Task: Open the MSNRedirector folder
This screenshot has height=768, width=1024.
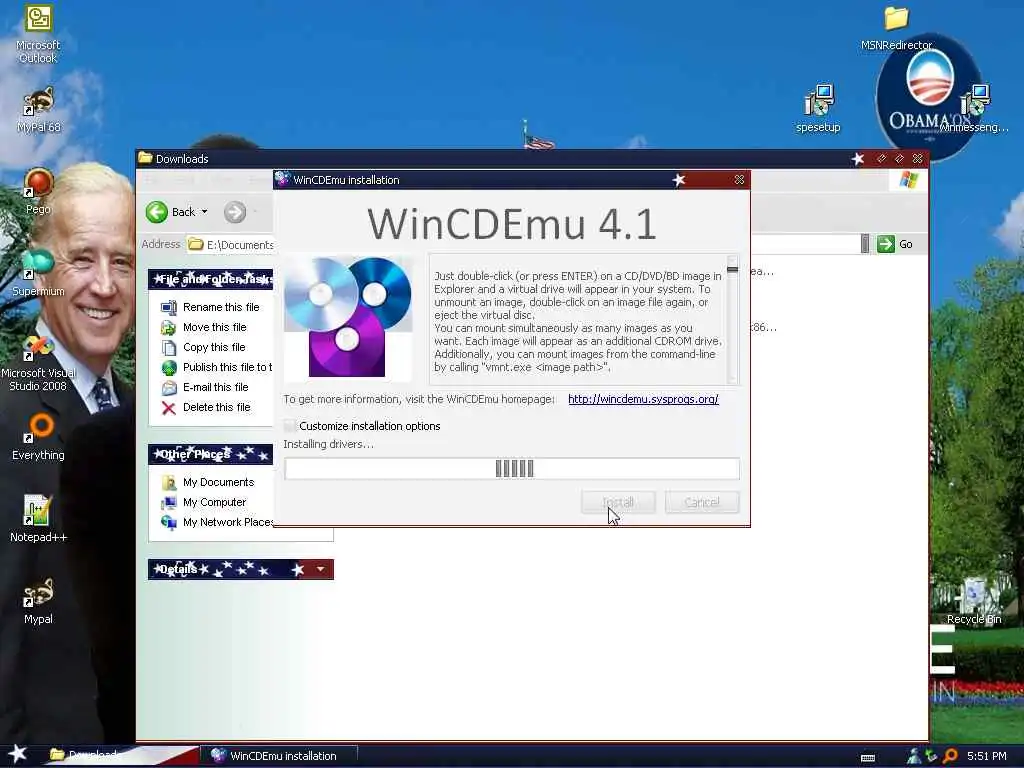Action: tap(896, 28)
